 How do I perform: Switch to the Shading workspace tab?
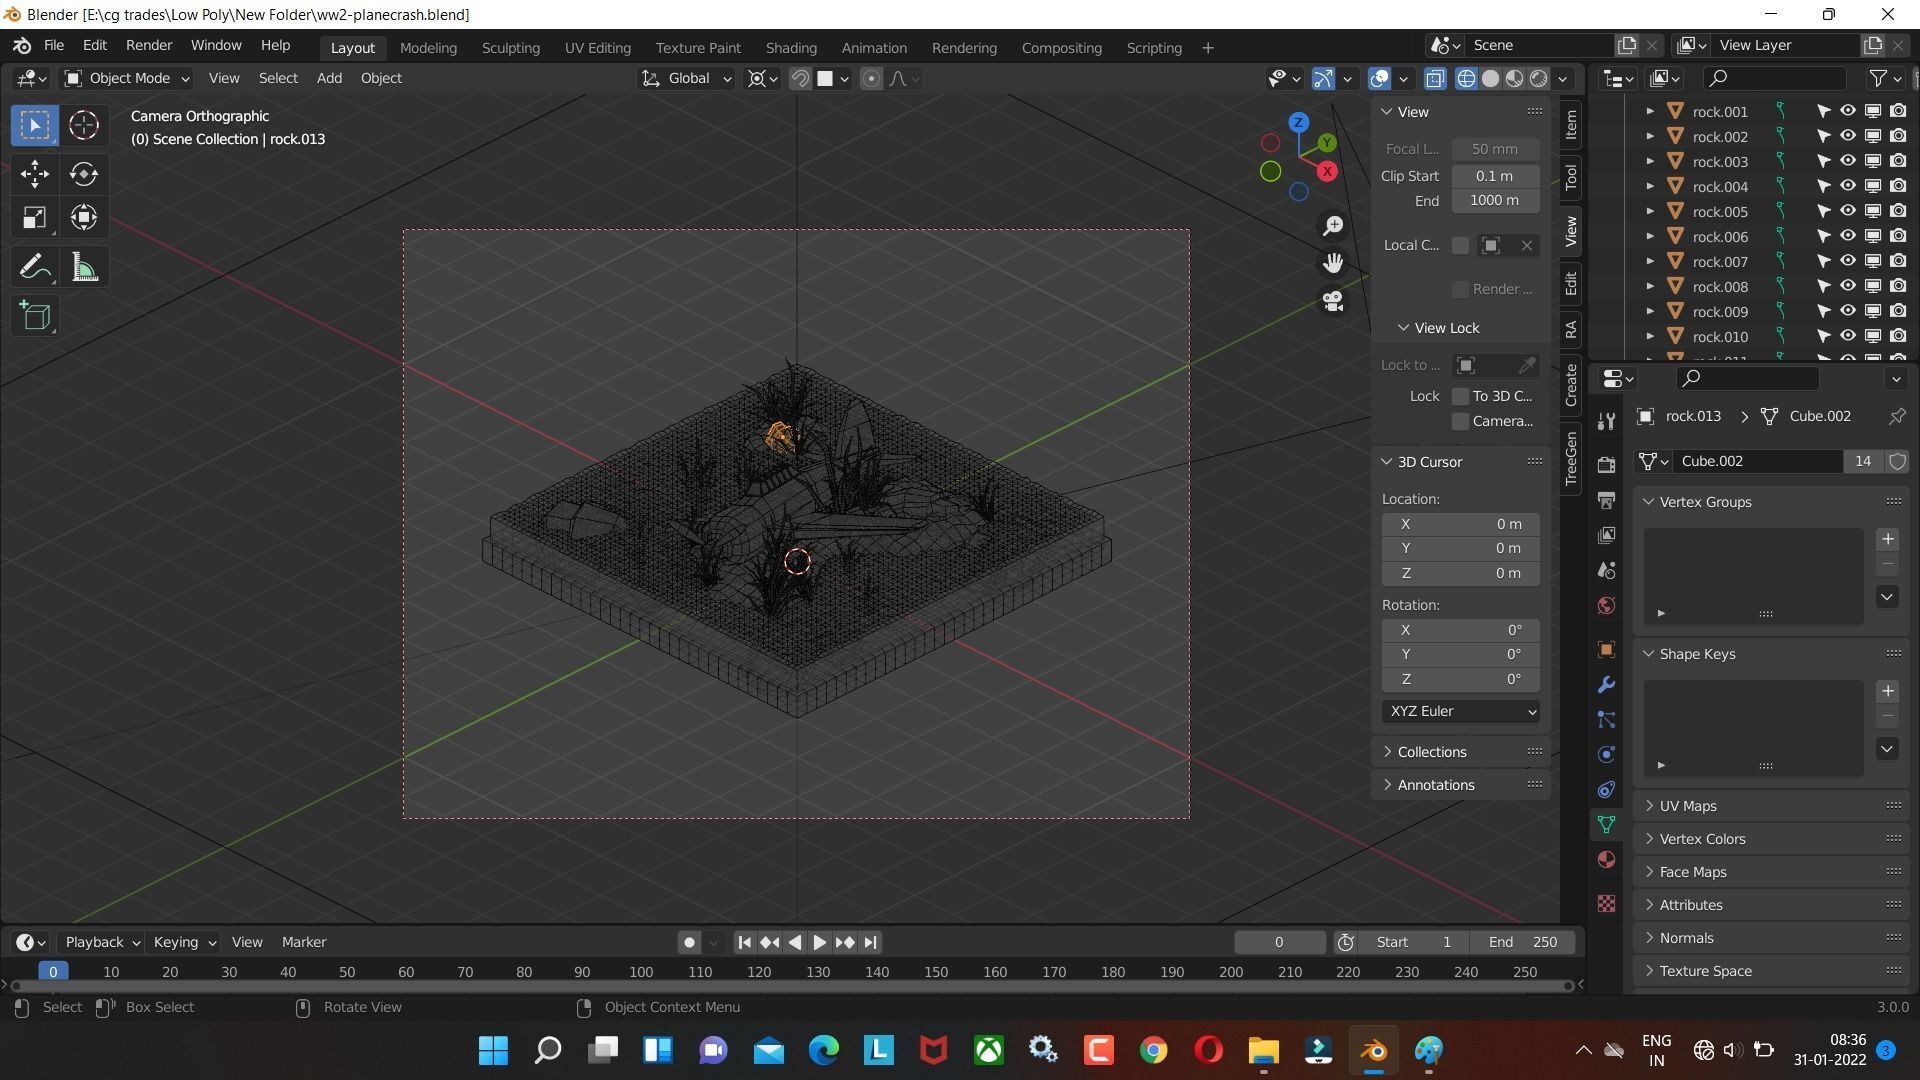pyautogui.click(x=790, y=48)
